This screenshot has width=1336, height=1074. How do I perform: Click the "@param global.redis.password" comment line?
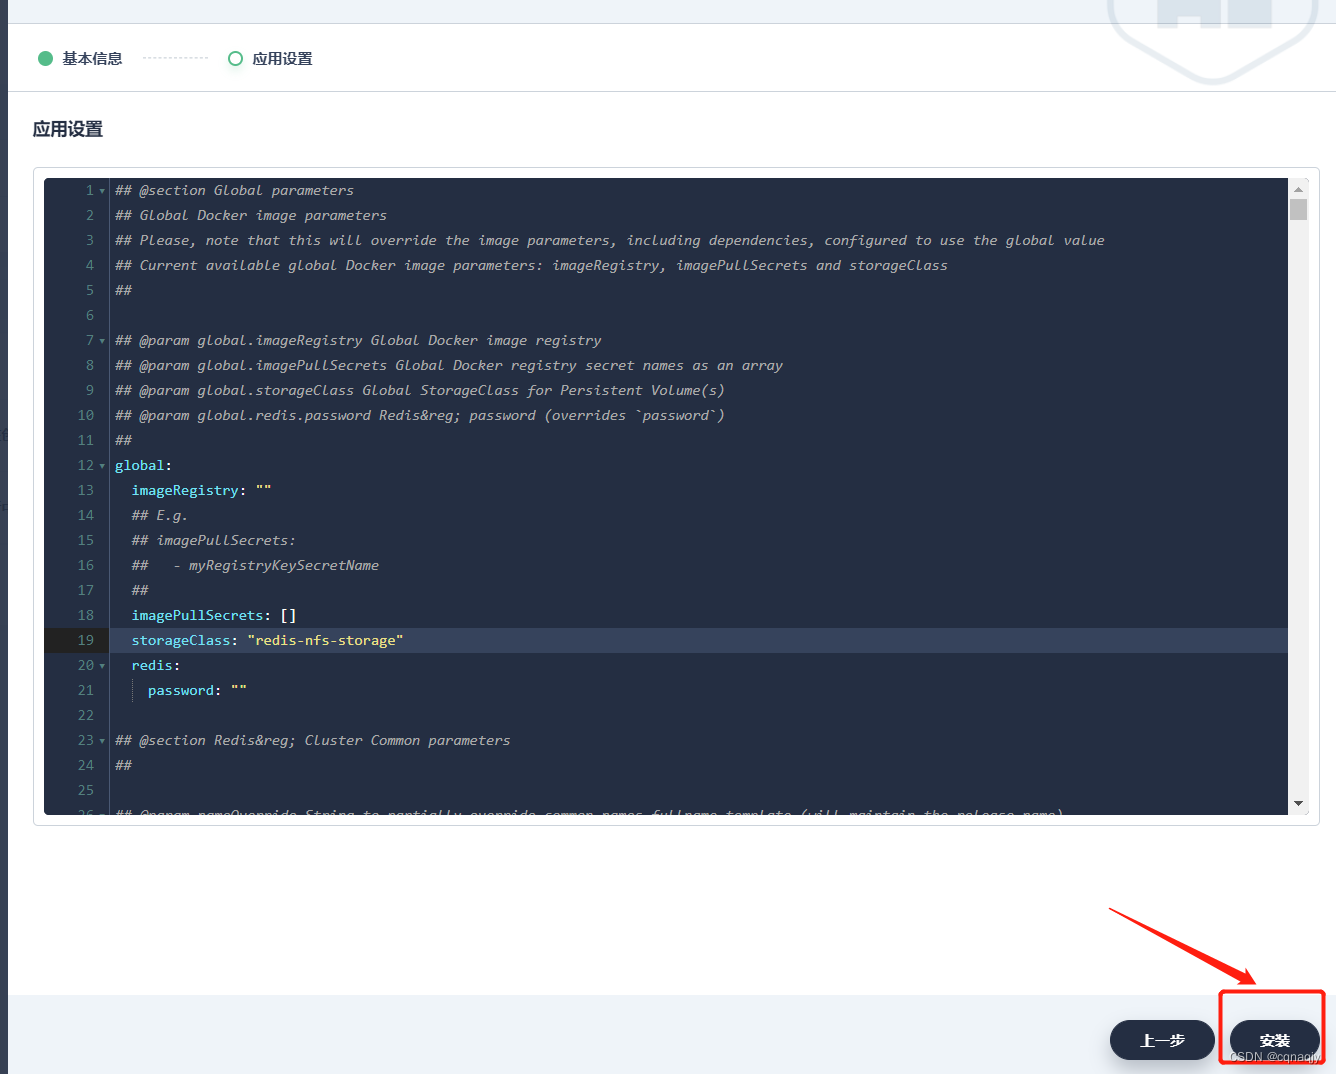pos(420,415)
